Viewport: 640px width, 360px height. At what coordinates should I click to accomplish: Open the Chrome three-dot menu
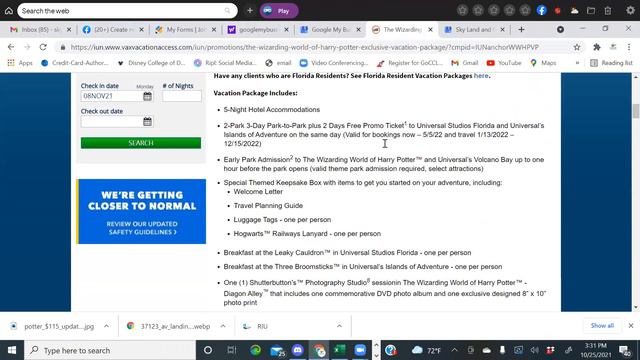click(x=629, y=47)
